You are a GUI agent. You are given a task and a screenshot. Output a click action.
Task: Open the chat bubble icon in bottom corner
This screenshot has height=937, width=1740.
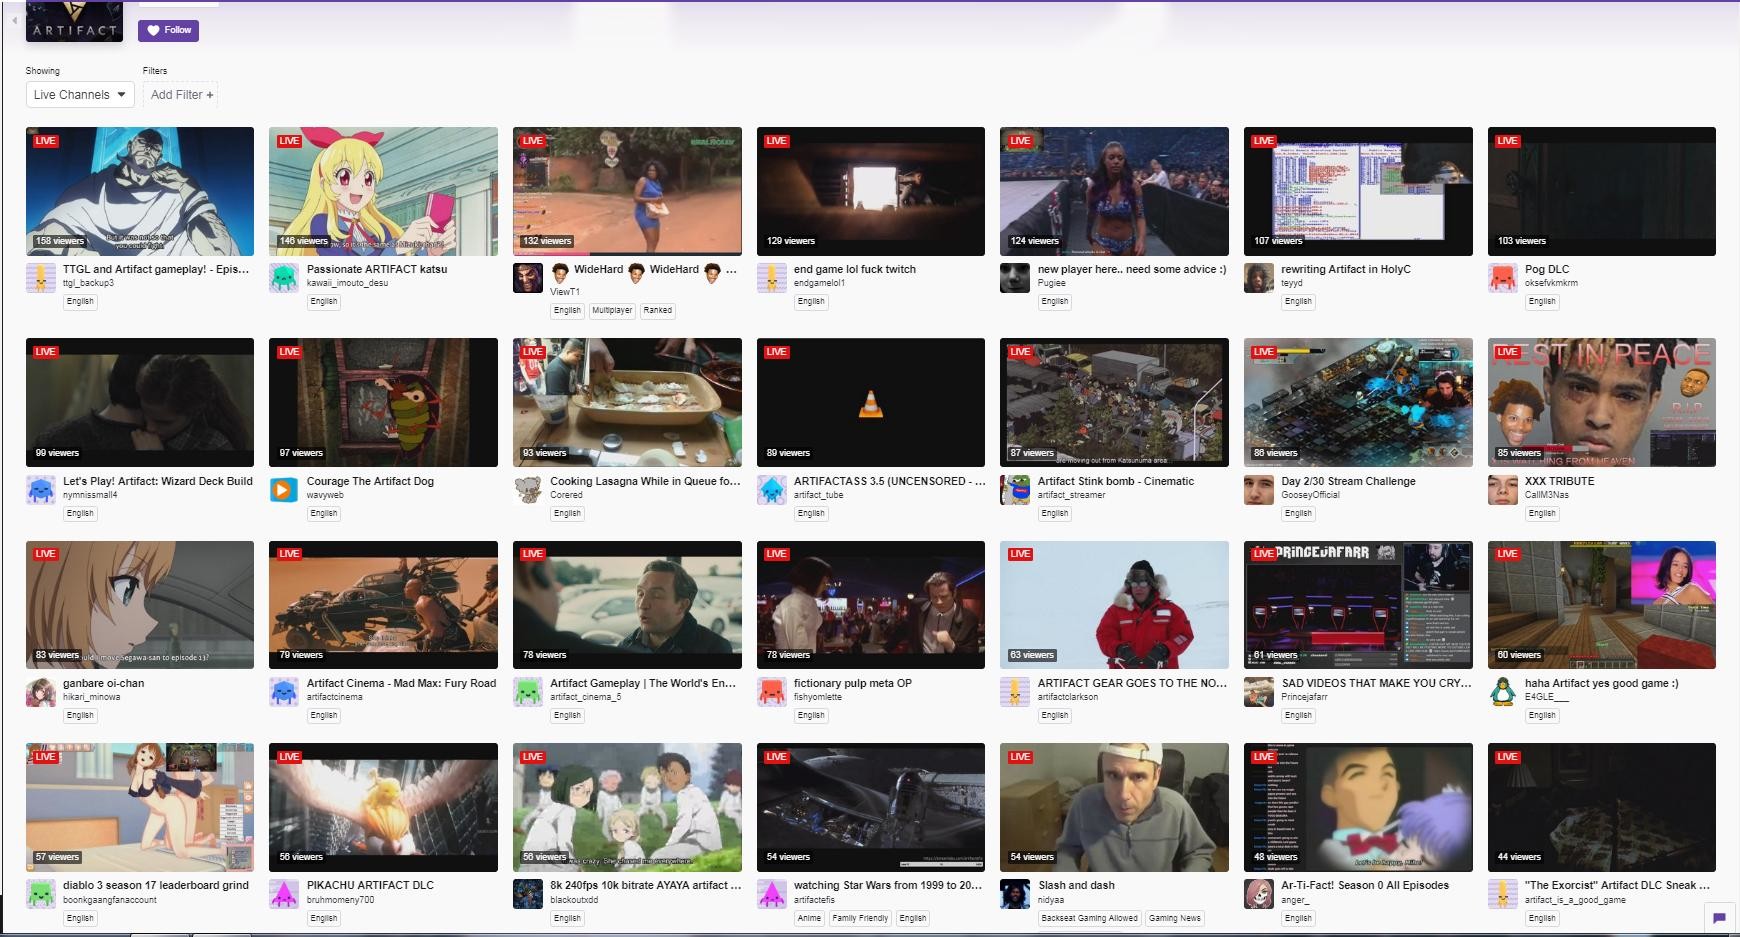point(1718,917)
